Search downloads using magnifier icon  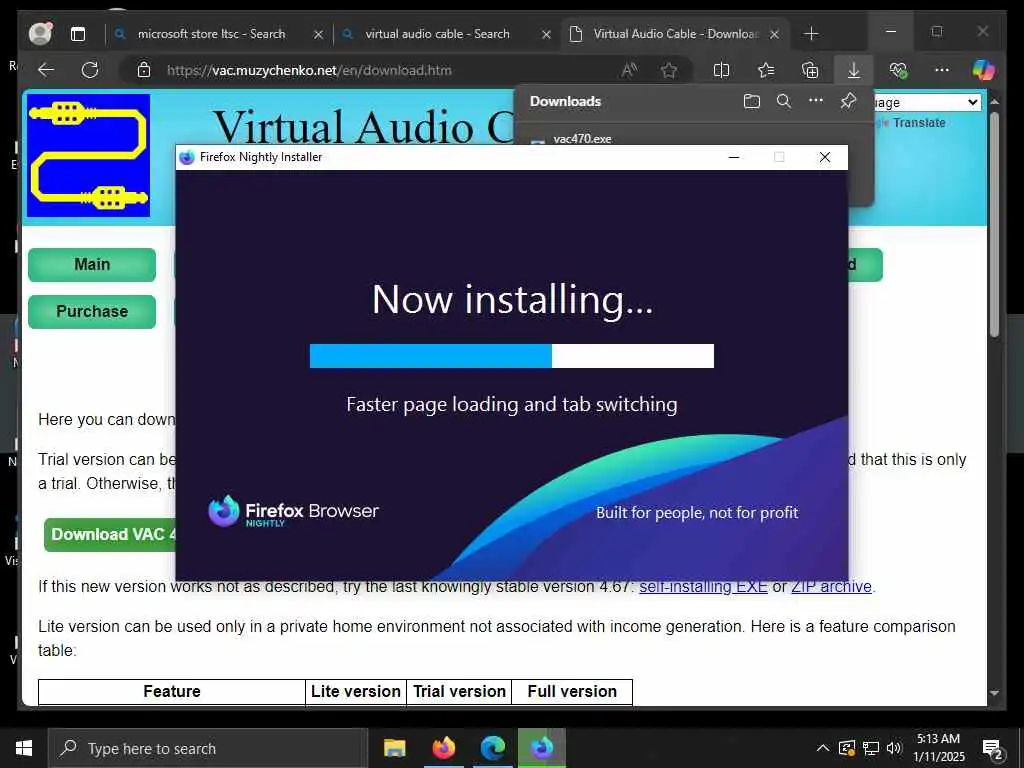pos(784,101)
